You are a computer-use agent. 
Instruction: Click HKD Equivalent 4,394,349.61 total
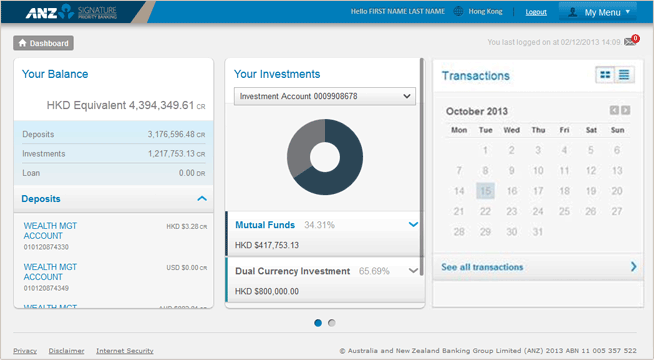coord(126,105)
